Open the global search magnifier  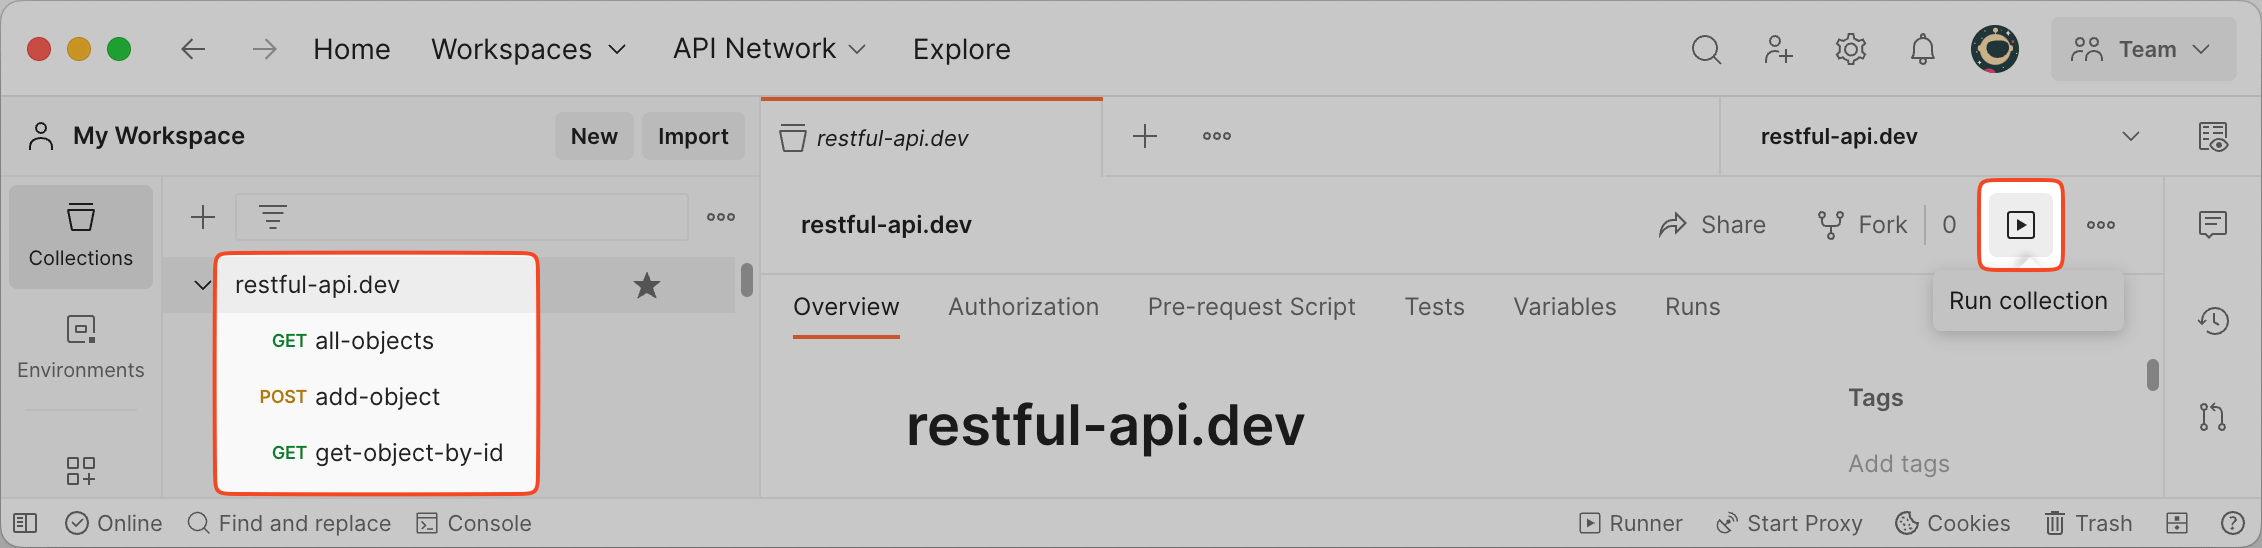[x=1706, y=49]
